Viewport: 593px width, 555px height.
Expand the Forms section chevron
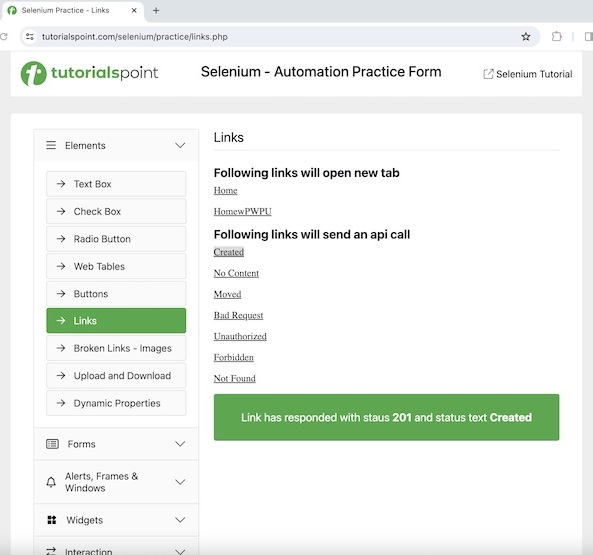(x=180, y=444)
